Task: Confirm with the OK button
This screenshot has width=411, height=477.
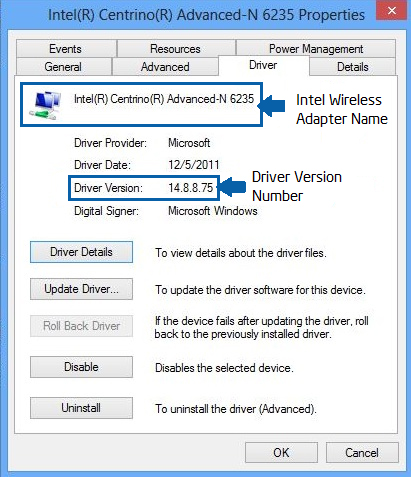Action: [281, 453]
